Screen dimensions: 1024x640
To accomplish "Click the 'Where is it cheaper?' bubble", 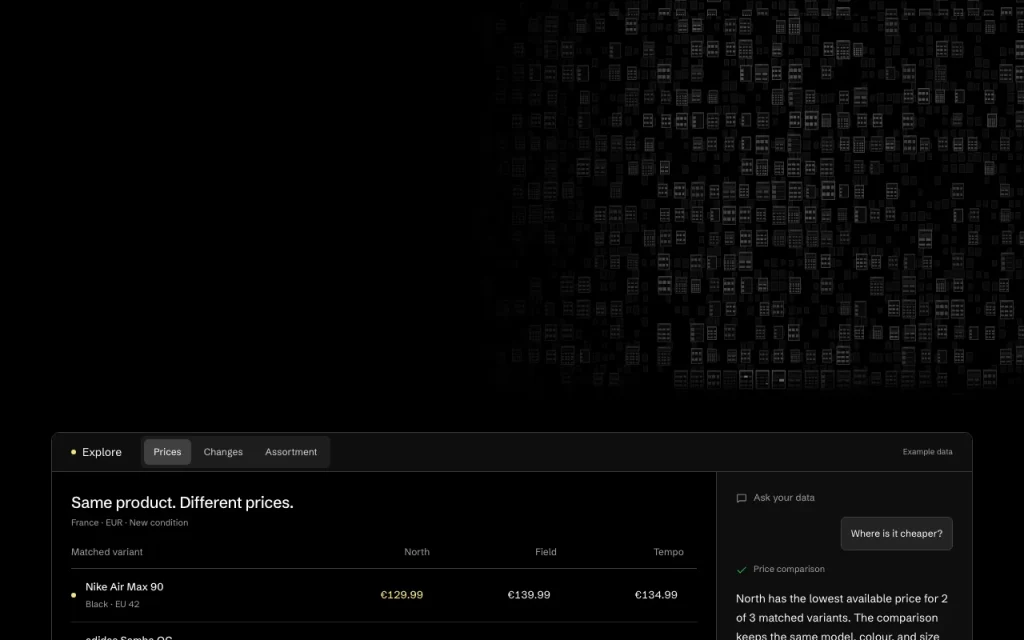I will (x=896, y=534).
